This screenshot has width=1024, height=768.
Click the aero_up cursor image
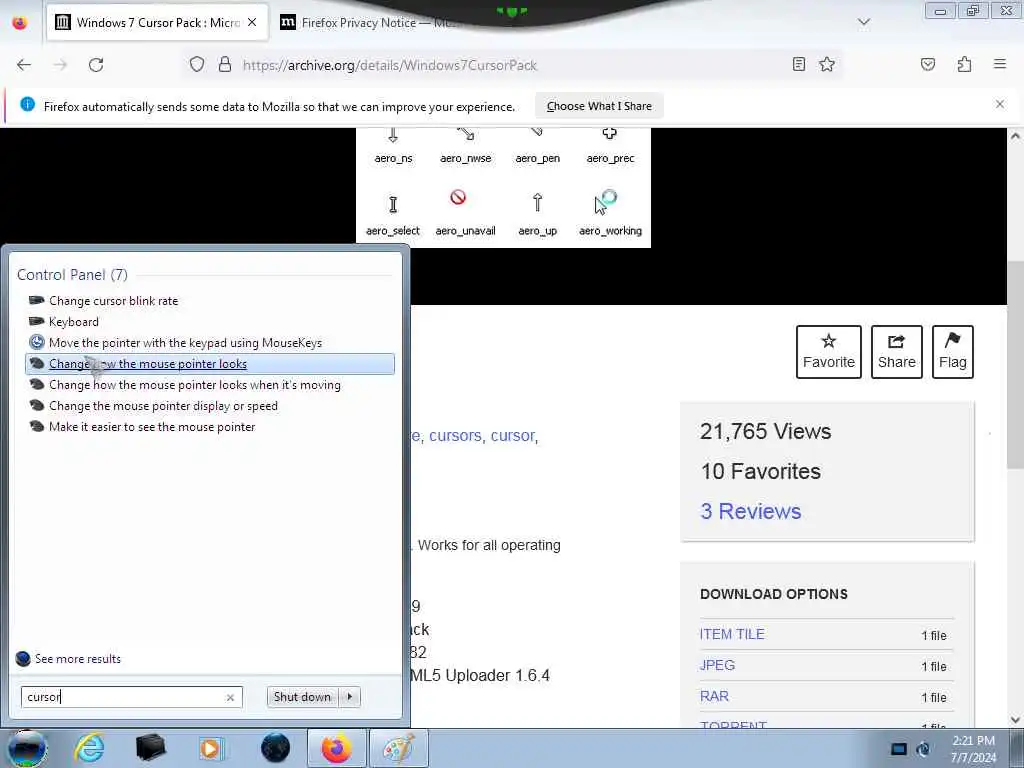pos(537,202)
